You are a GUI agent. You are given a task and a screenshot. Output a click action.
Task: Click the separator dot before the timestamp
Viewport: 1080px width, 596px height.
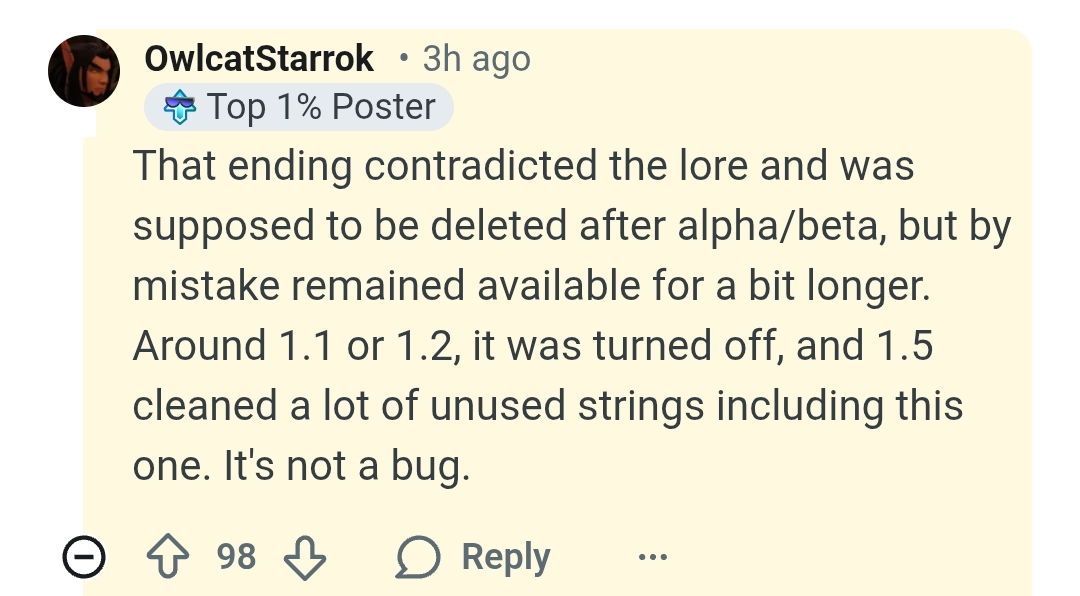coord(404,59)
